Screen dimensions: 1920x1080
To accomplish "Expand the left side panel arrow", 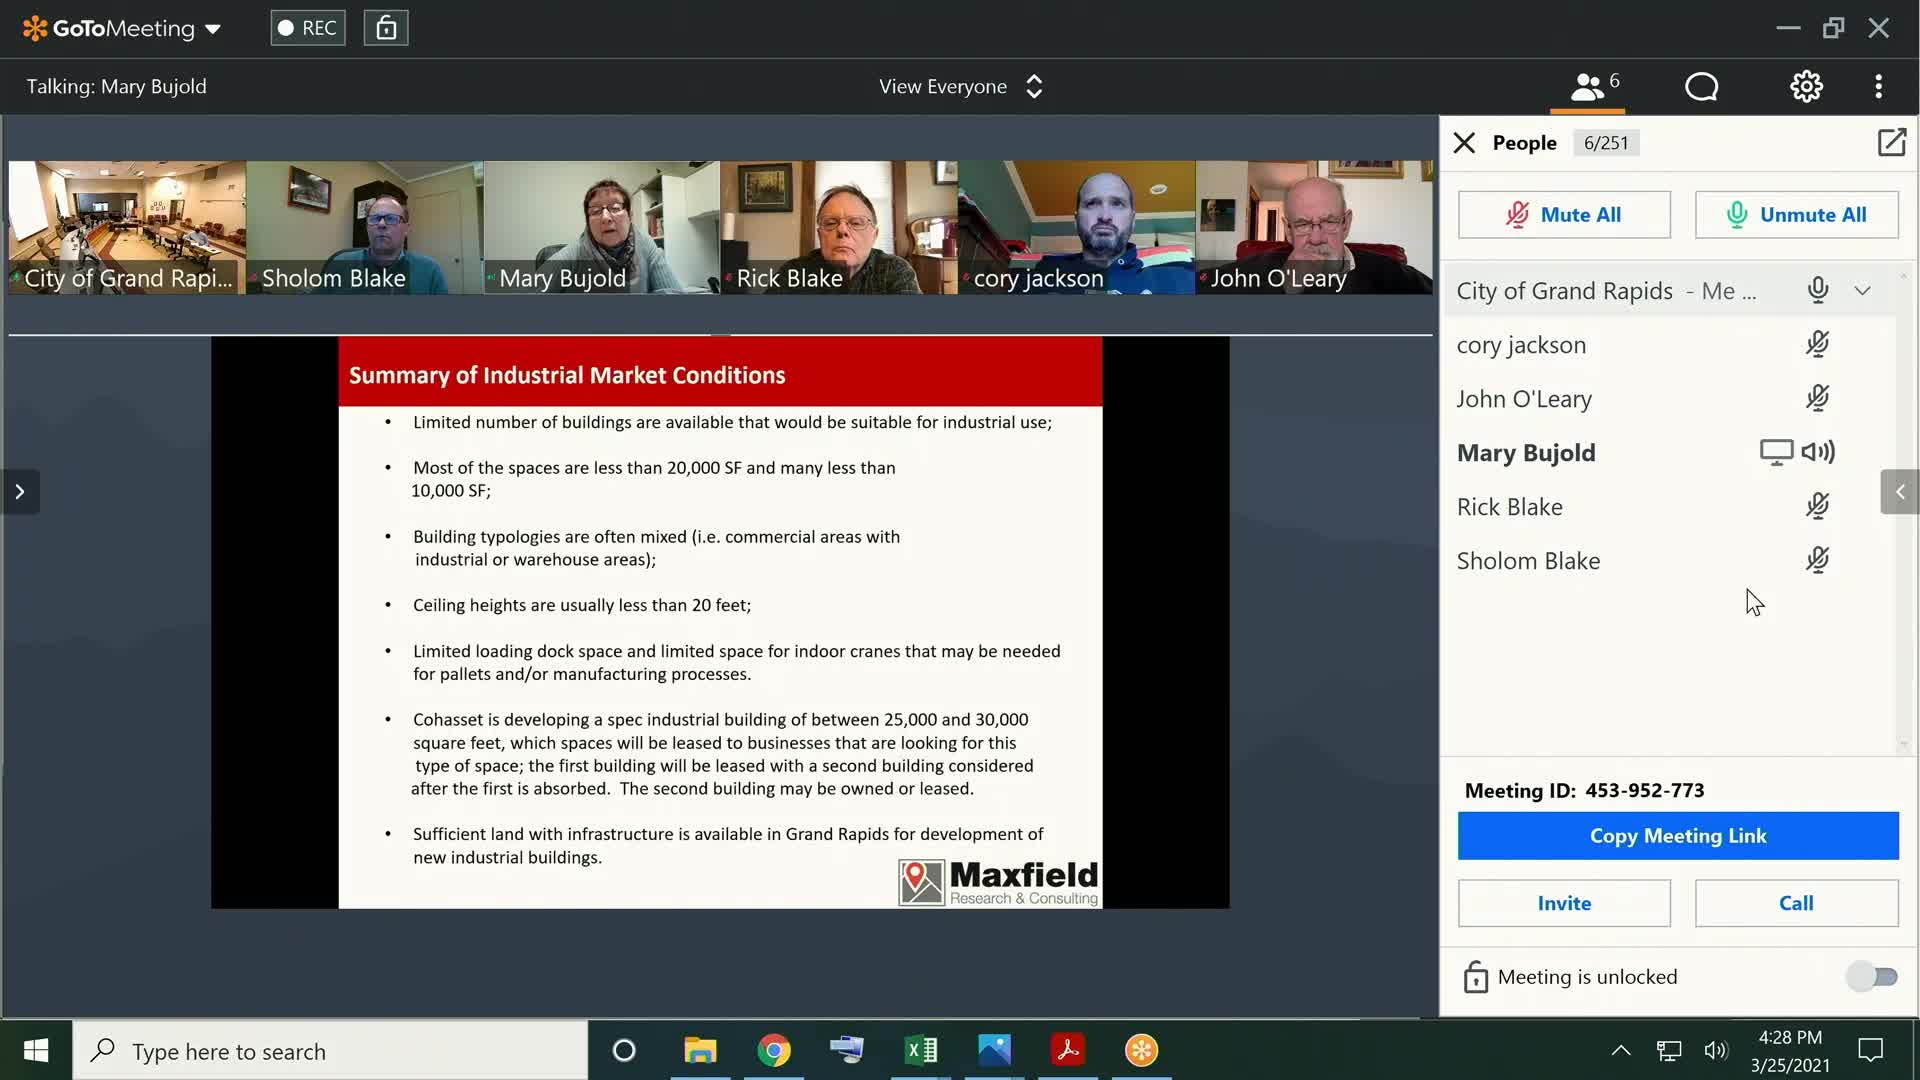I will click(x=20, y=491).
